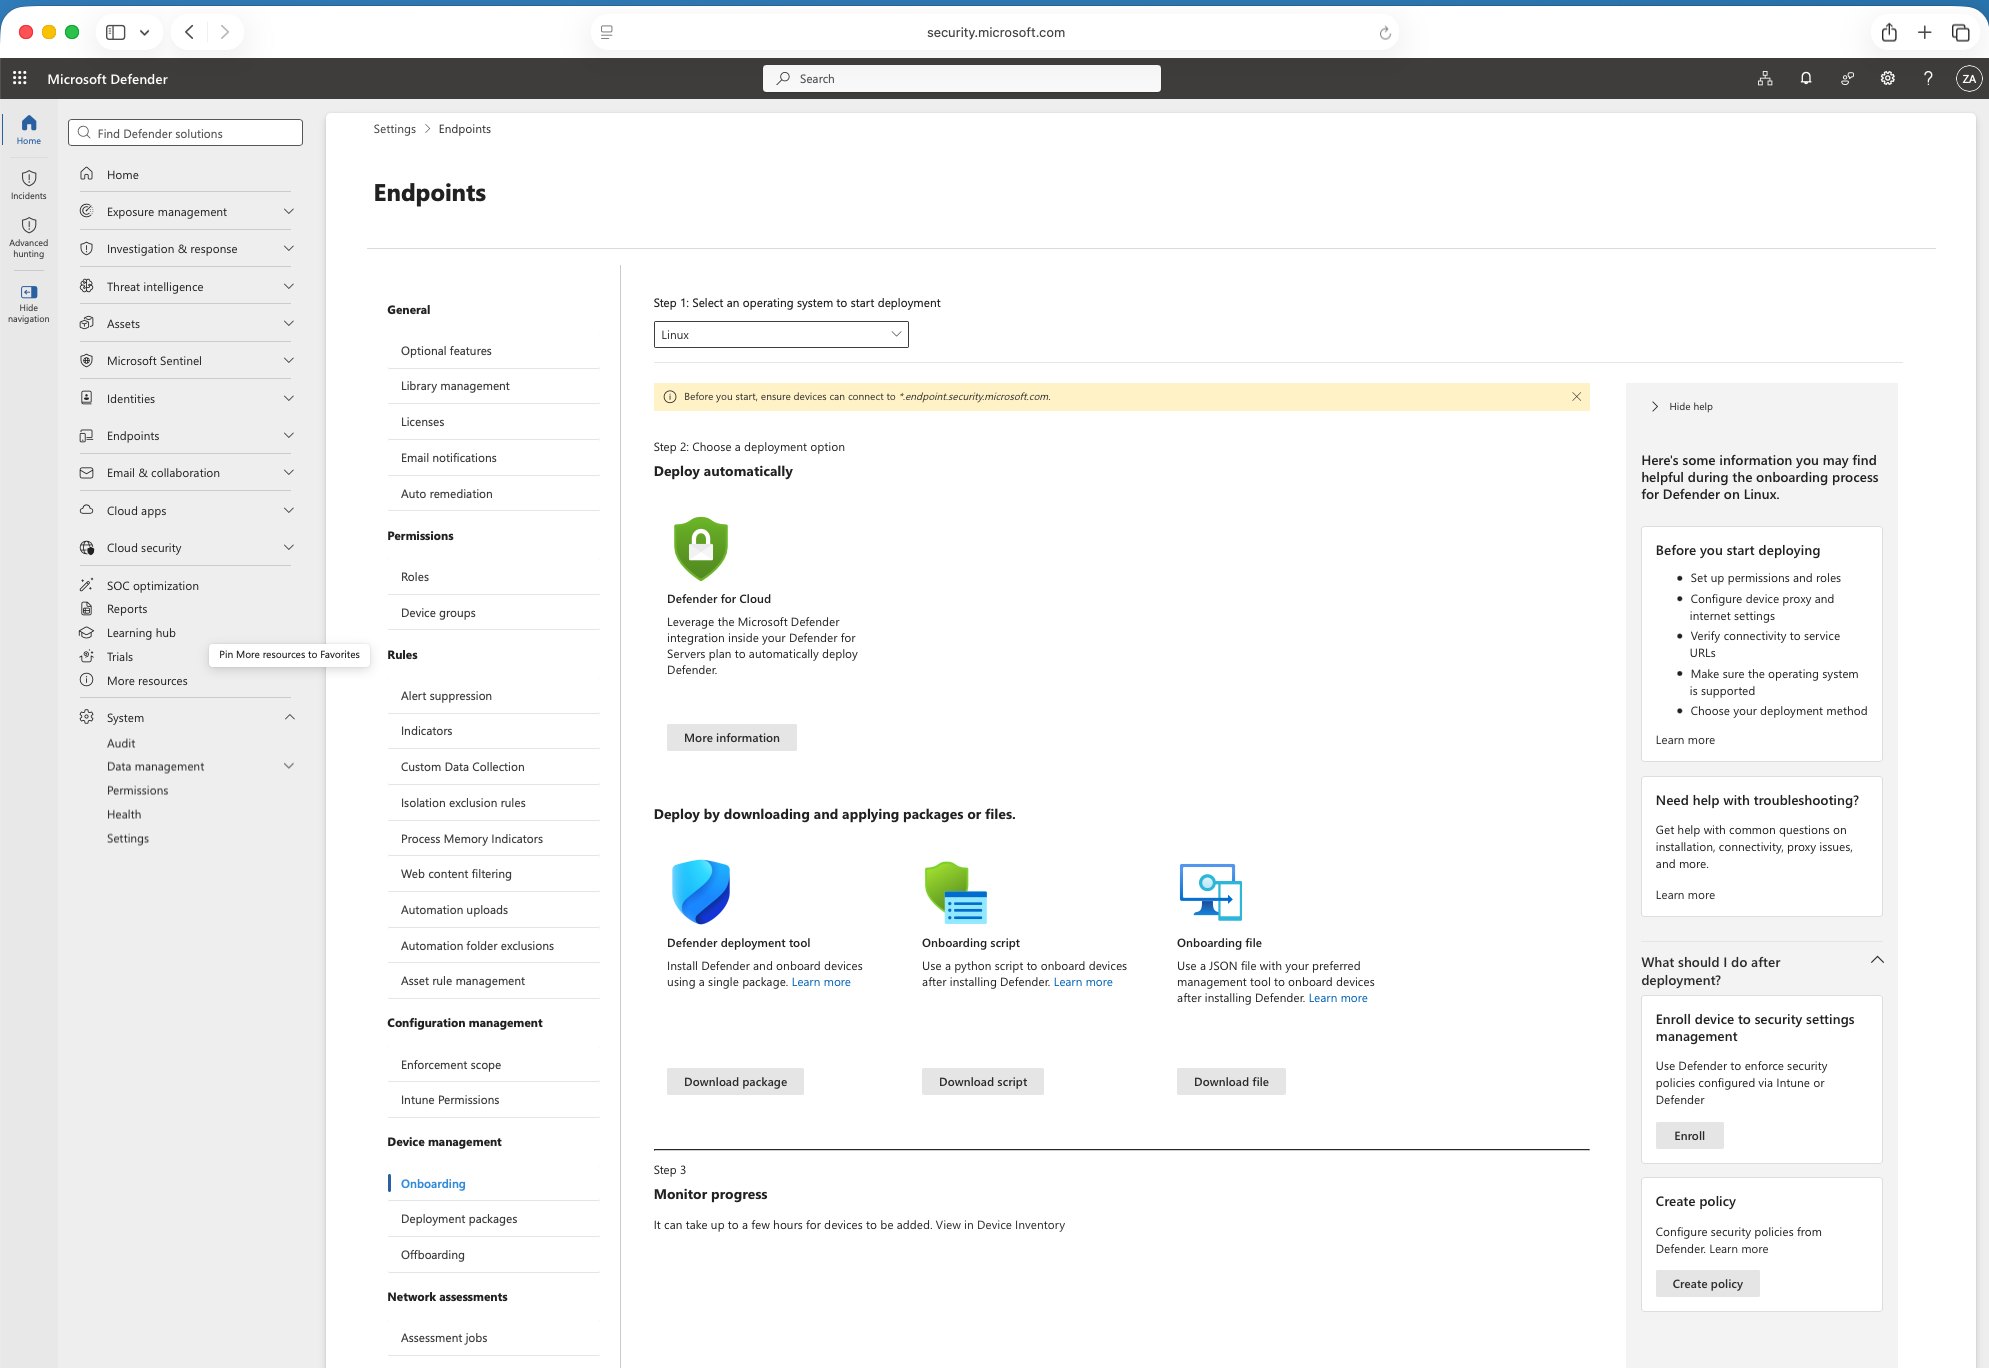Click the Create policy button

1707,1284
